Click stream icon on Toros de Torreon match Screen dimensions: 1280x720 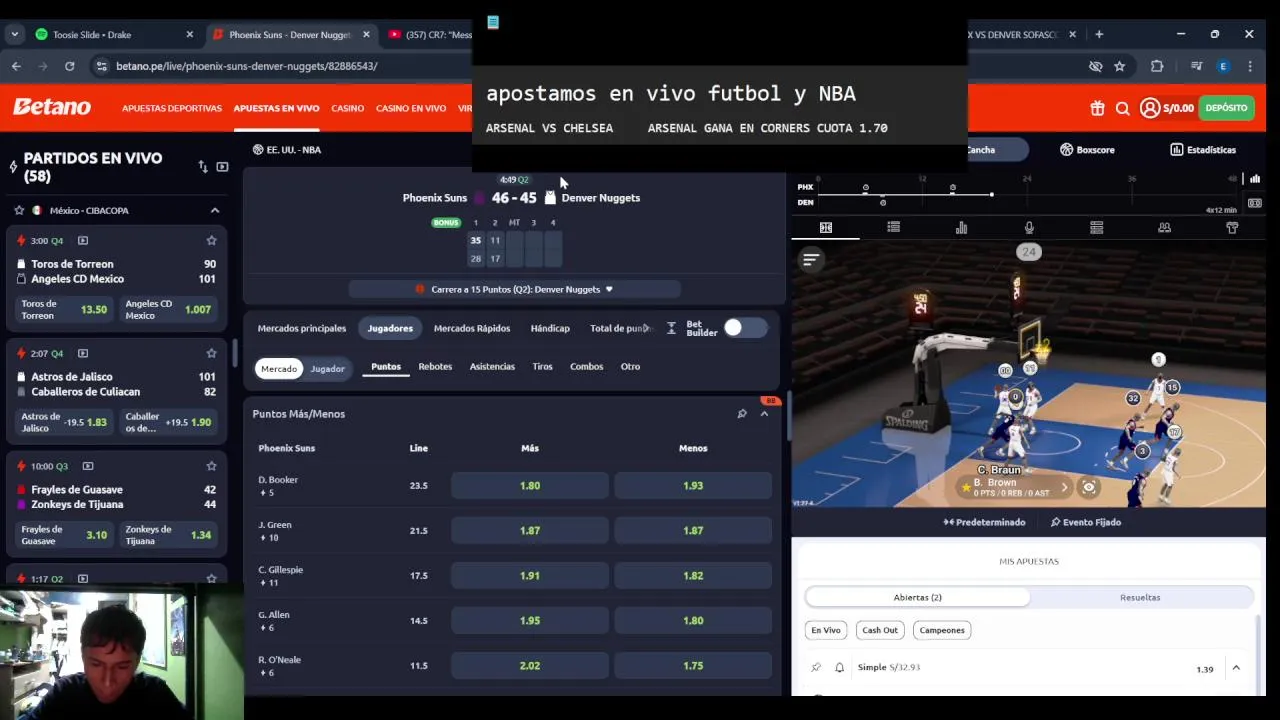[x=83, y=241]
